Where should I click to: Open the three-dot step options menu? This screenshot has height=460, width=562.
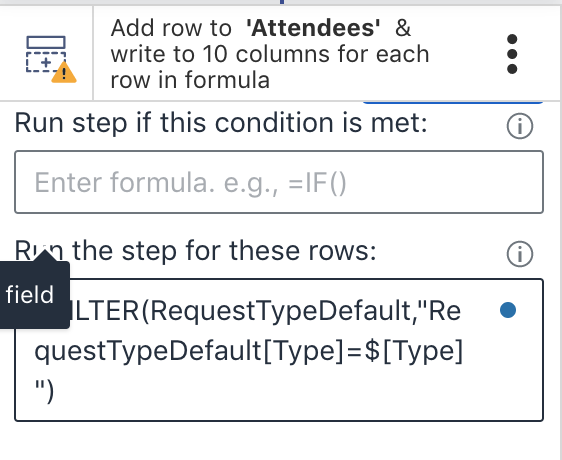pyautogui.click(x=512, y=54)
